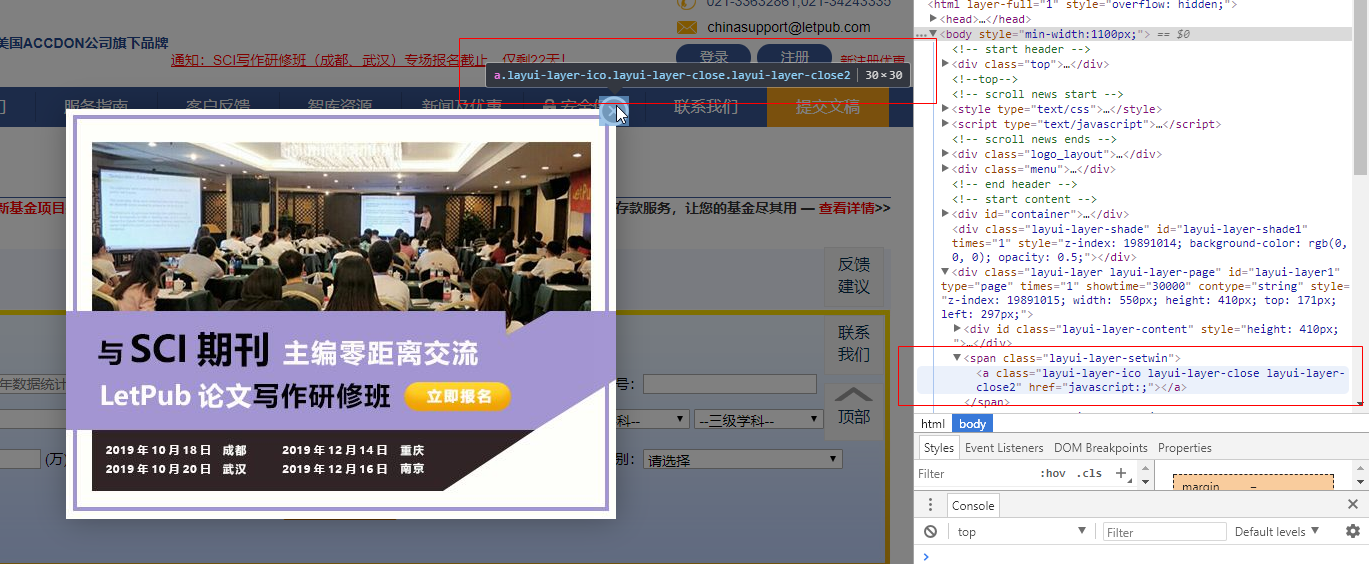Select the Console drawer tab
Viewport: 1369px width, 564px height.
[973, 506]
